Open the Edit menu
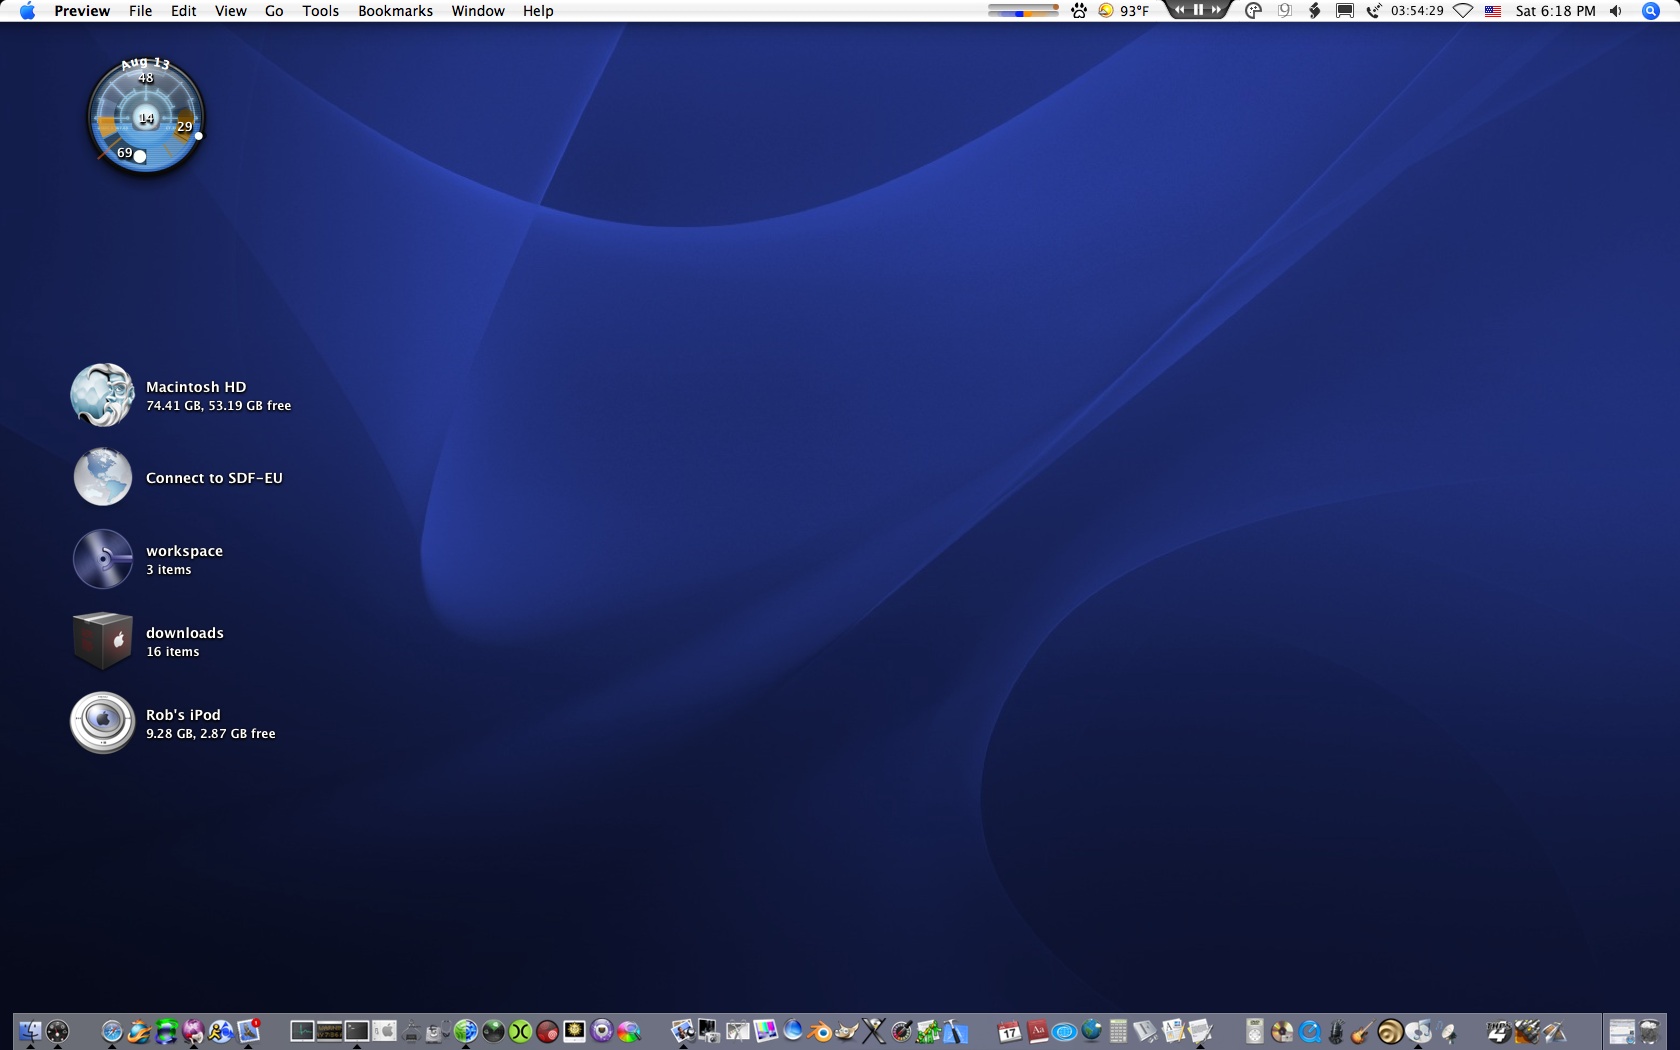This screenshot has height=1050, width=1680. coord(184,11)
